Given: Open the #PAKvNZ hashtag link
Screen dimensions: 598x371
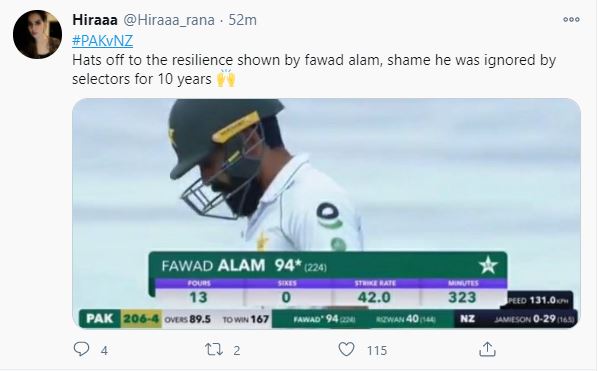Looking at the screenshot, I should [102, 41].
